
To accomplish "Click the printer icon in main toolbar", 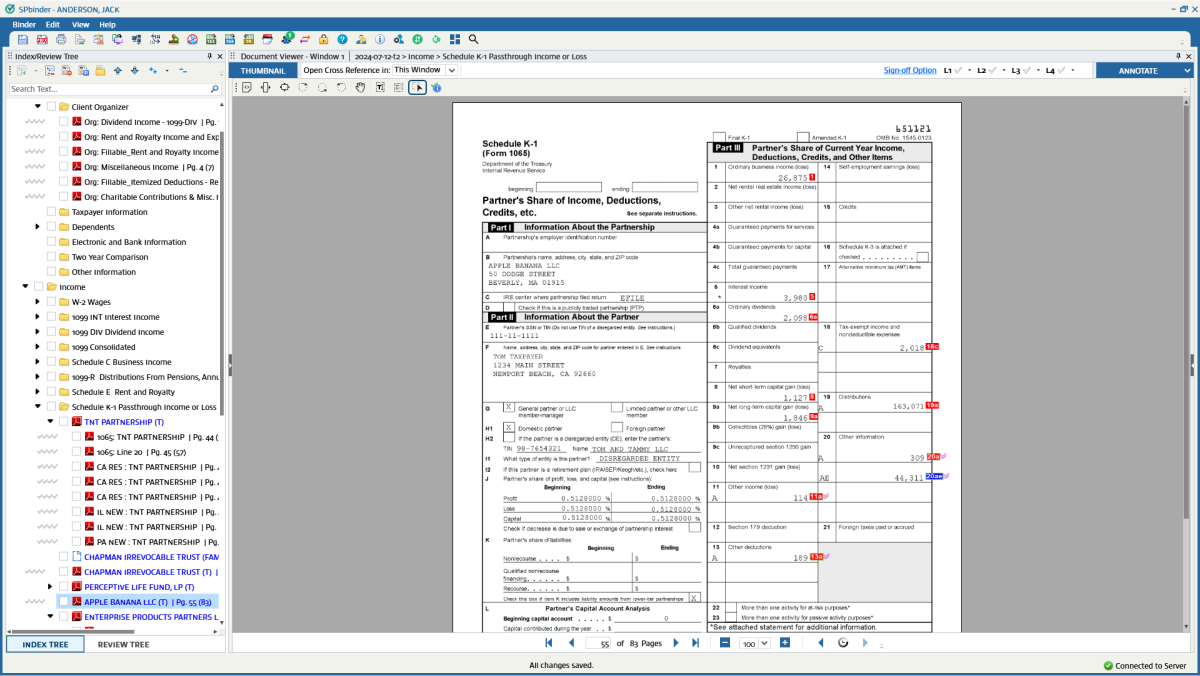I will tap(61, 39).
